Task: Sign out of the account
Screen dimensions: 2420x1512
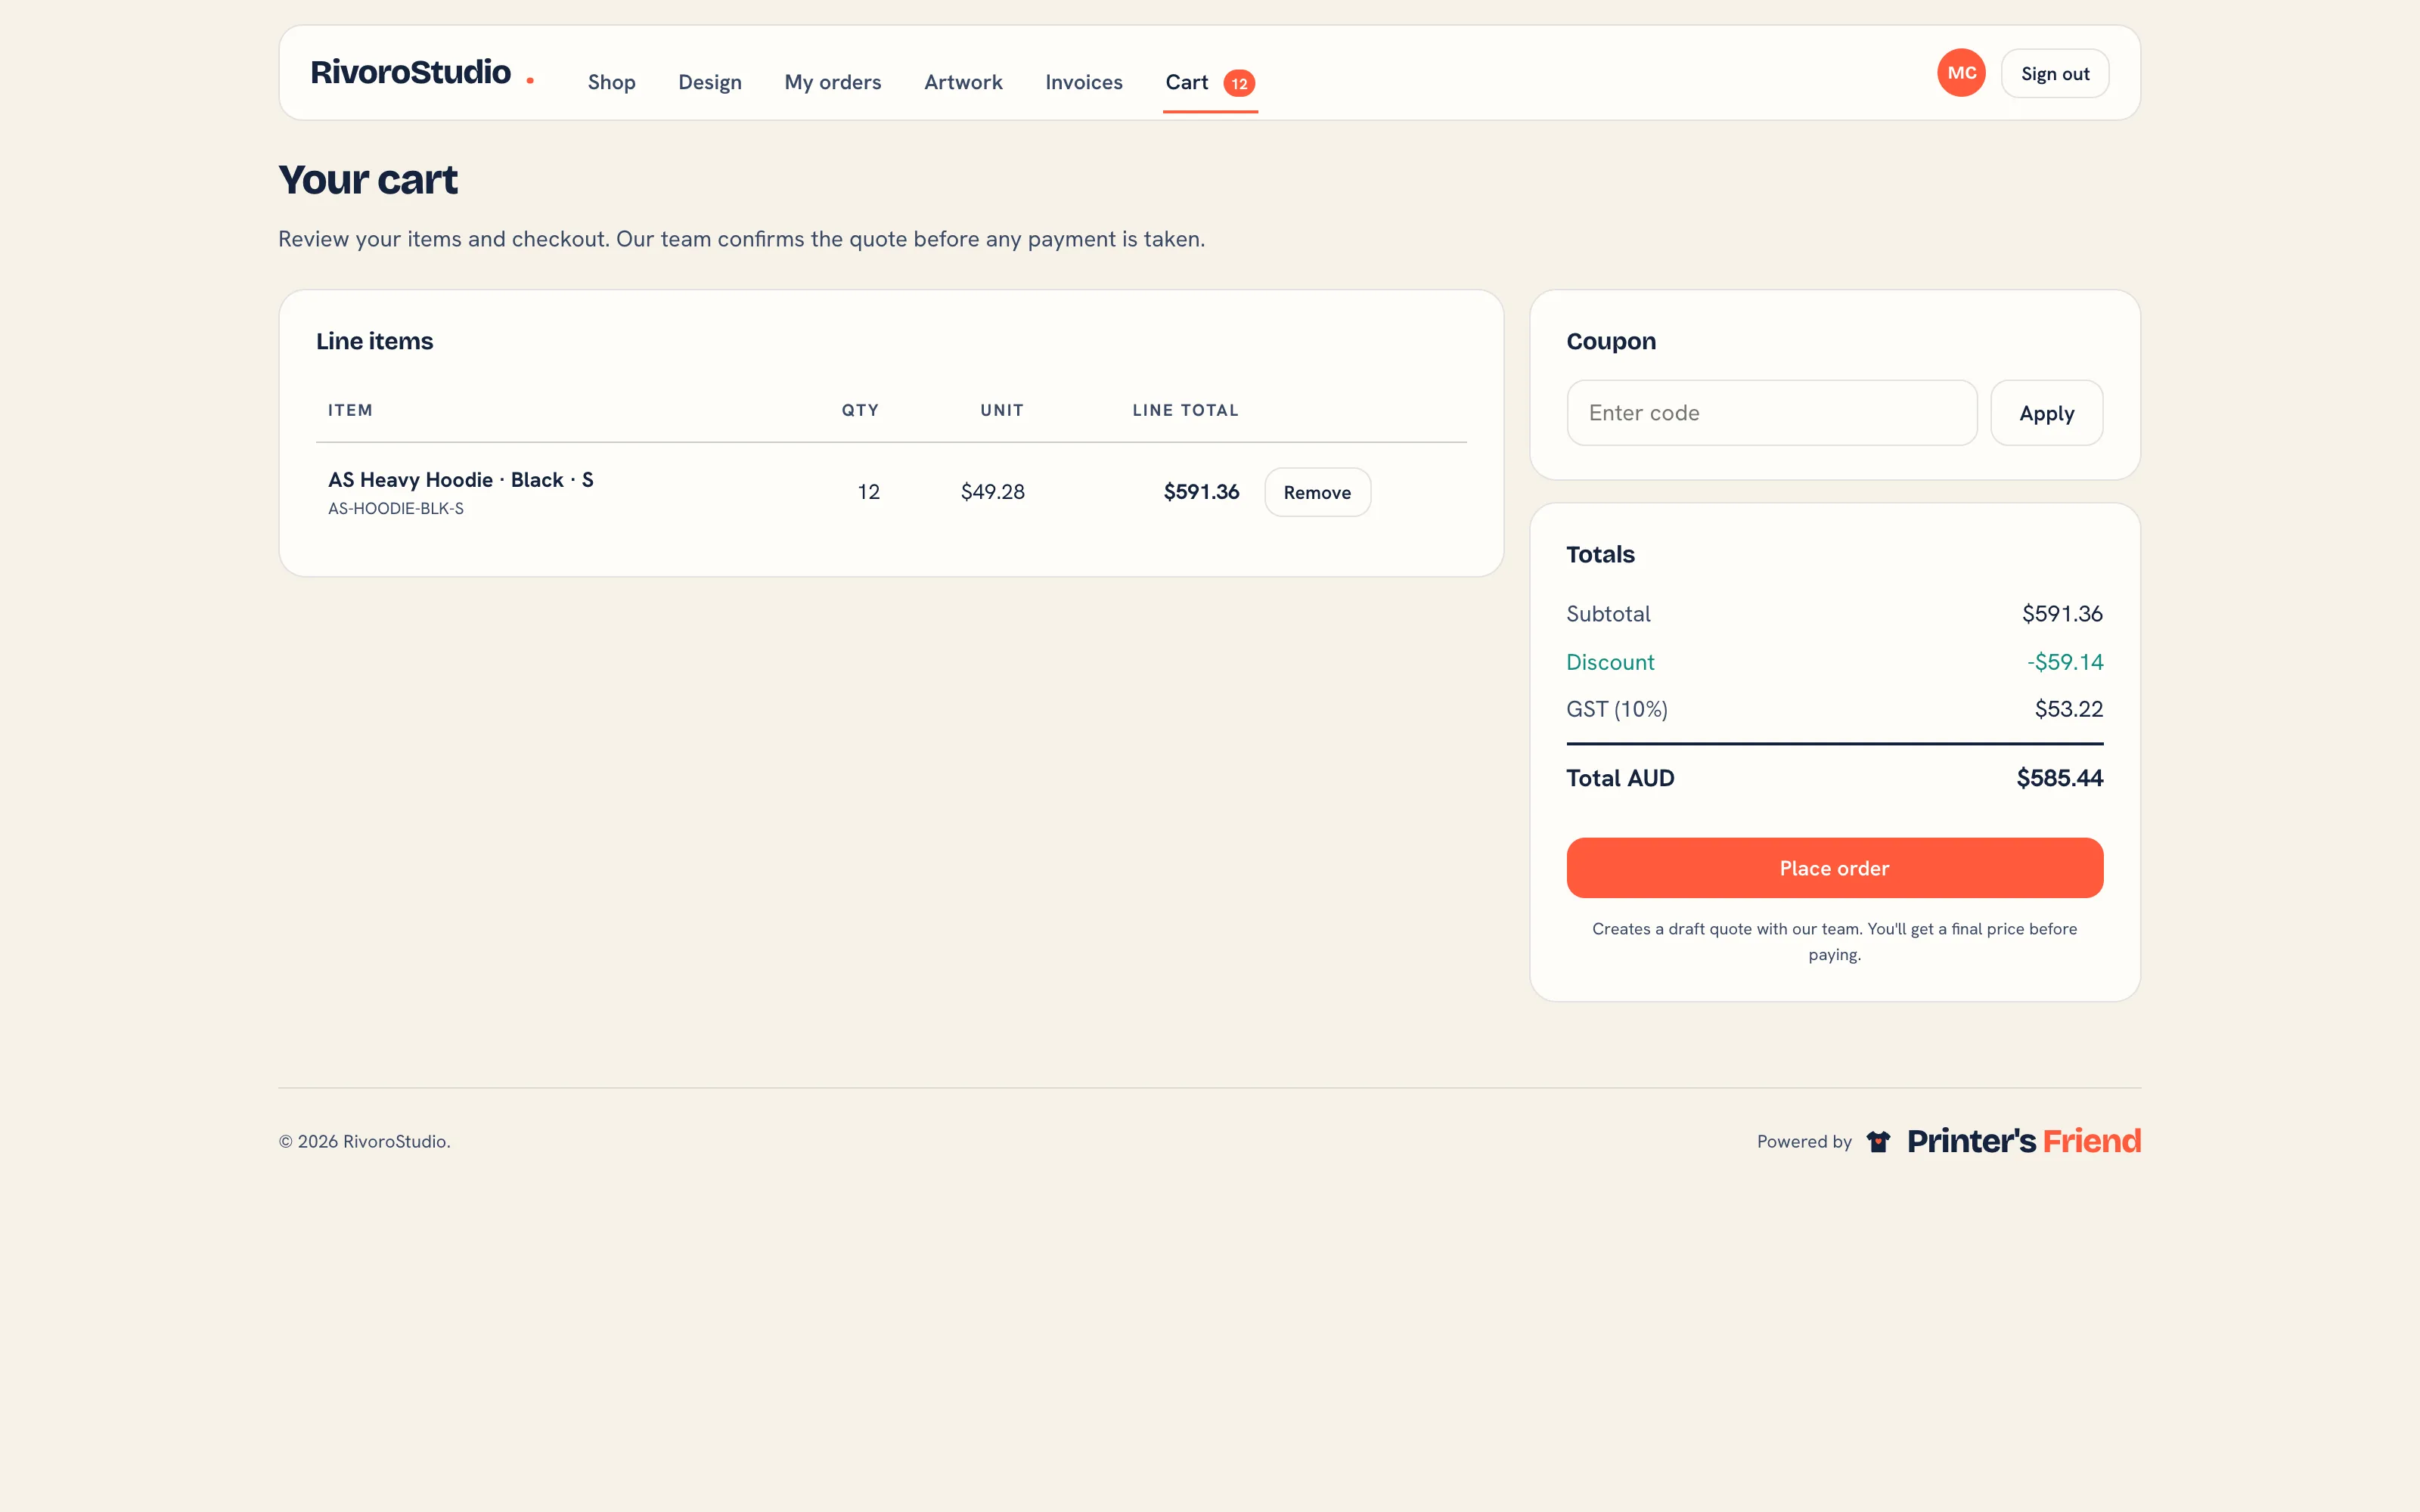Action: pos(2054,73)
